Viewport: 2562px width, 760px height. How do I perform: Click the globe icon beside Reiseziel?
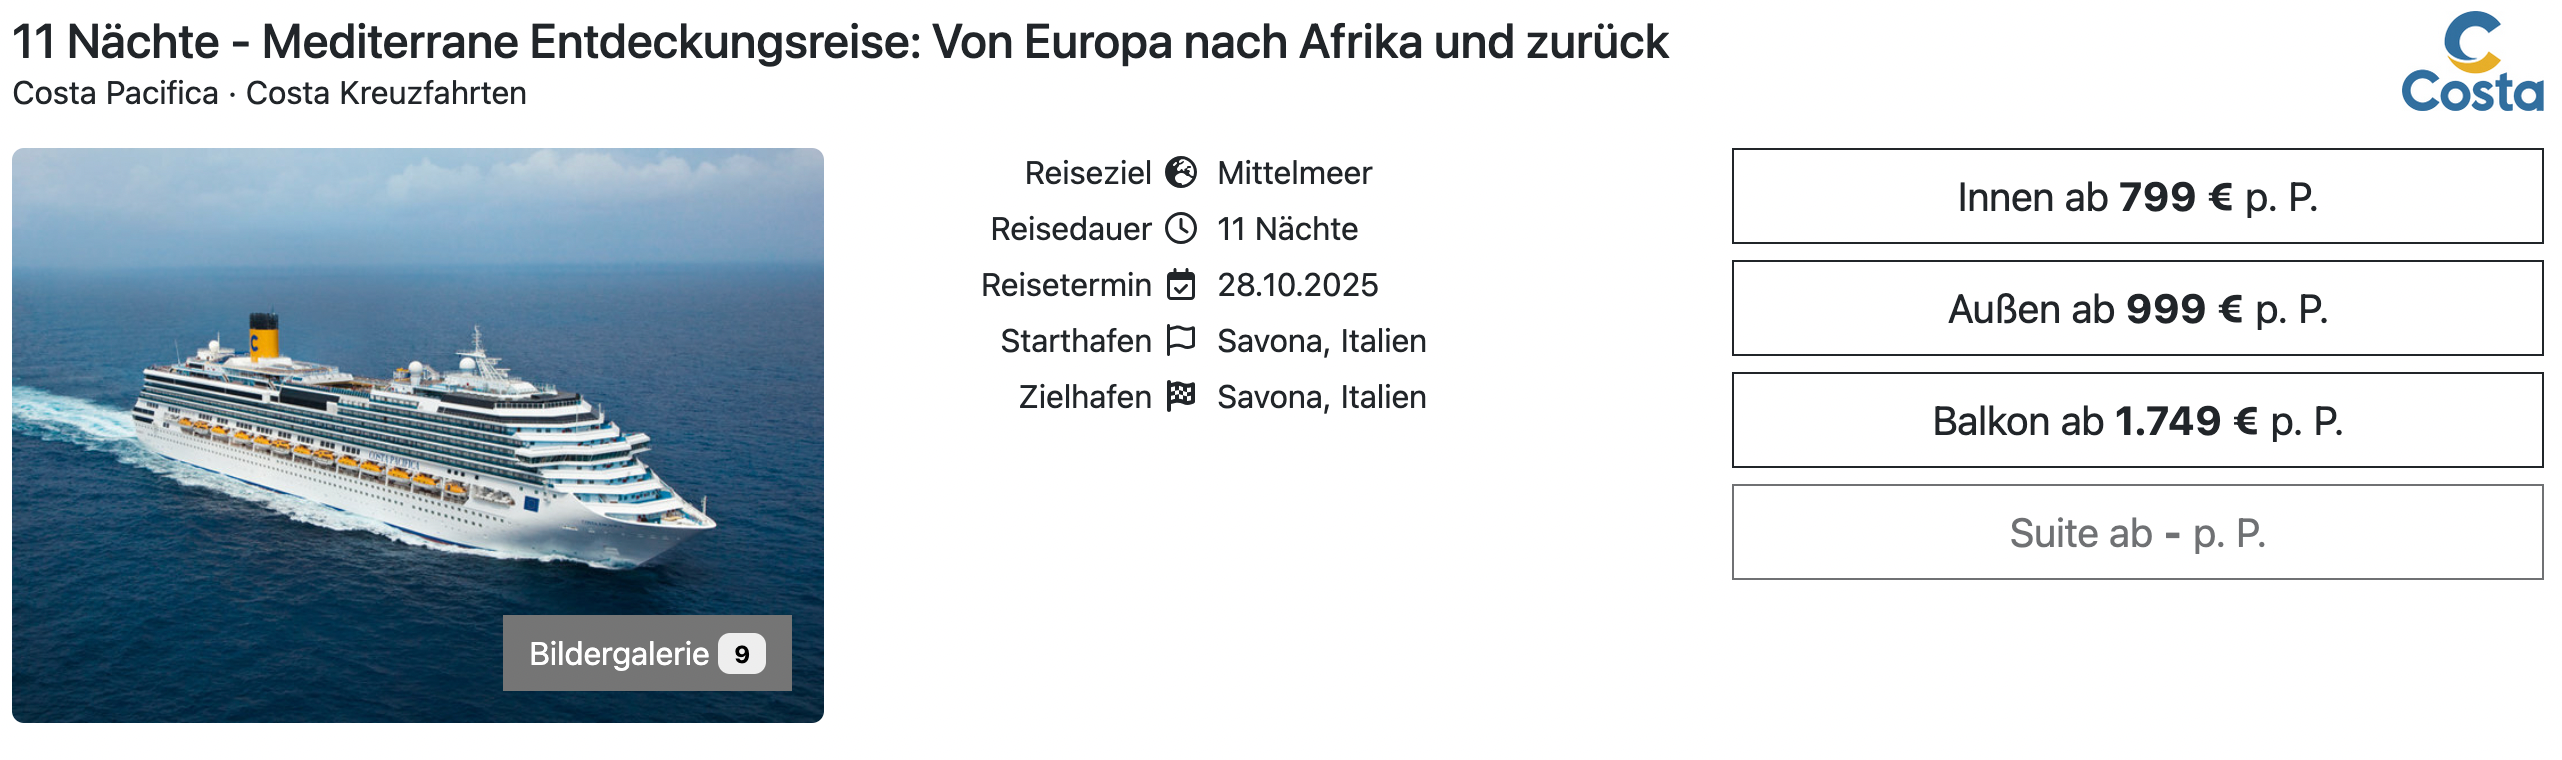[1181, 173]
